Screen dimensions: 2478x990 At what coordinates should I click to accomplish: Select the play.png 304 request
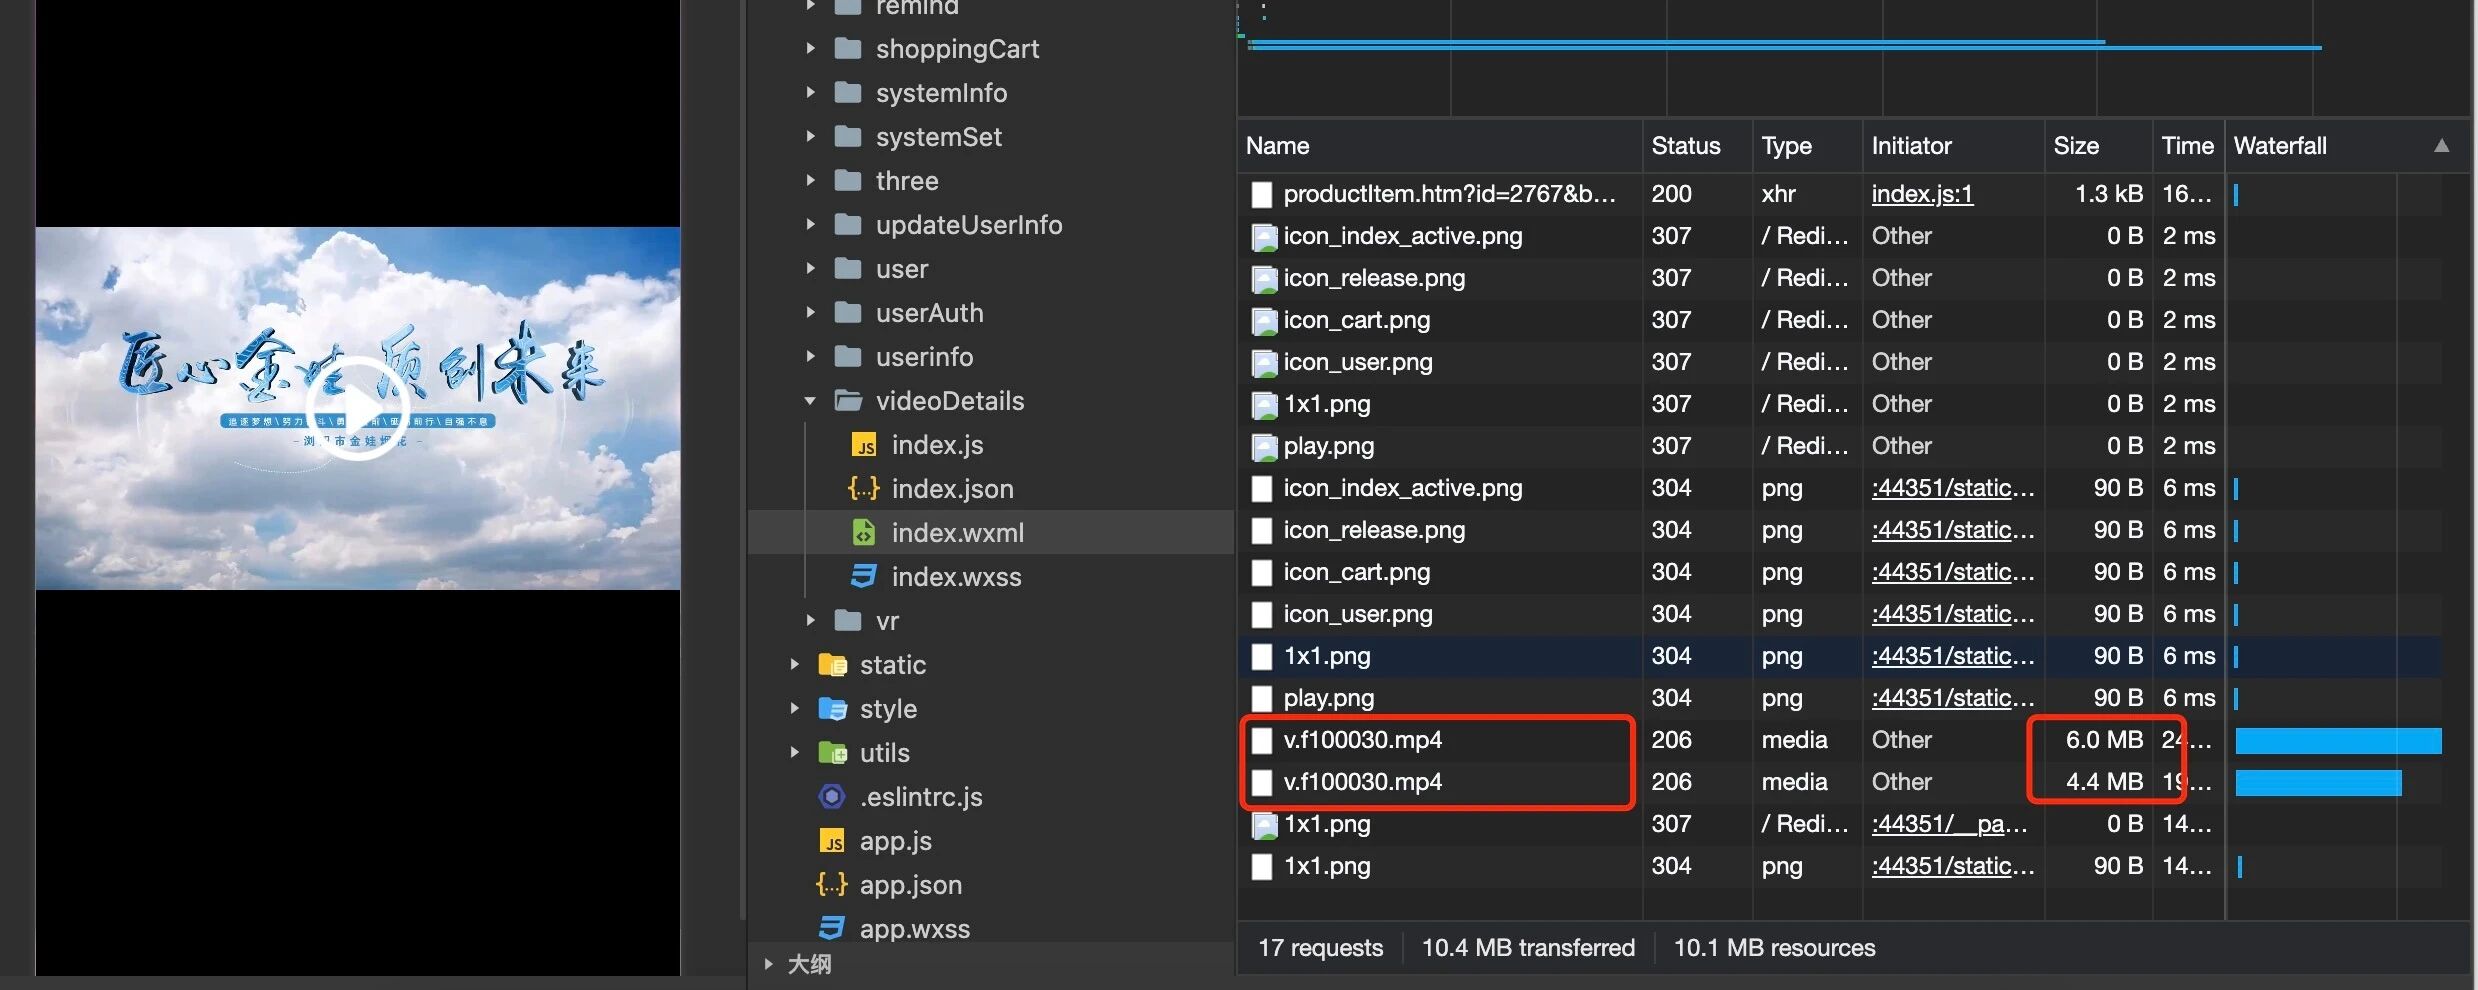1840,698
